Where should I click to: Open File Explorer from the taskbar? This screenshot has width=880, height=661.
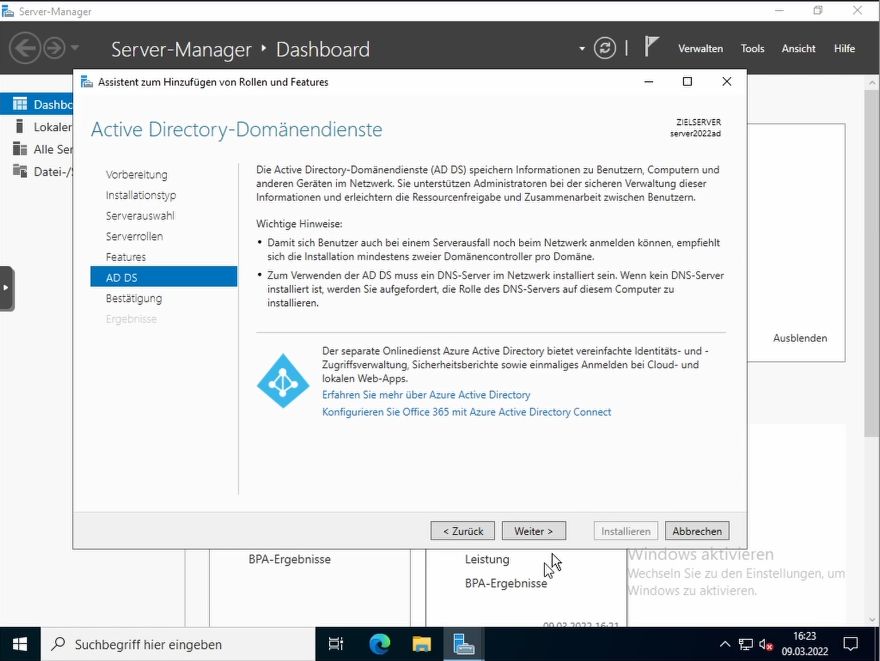click(421, 644)
